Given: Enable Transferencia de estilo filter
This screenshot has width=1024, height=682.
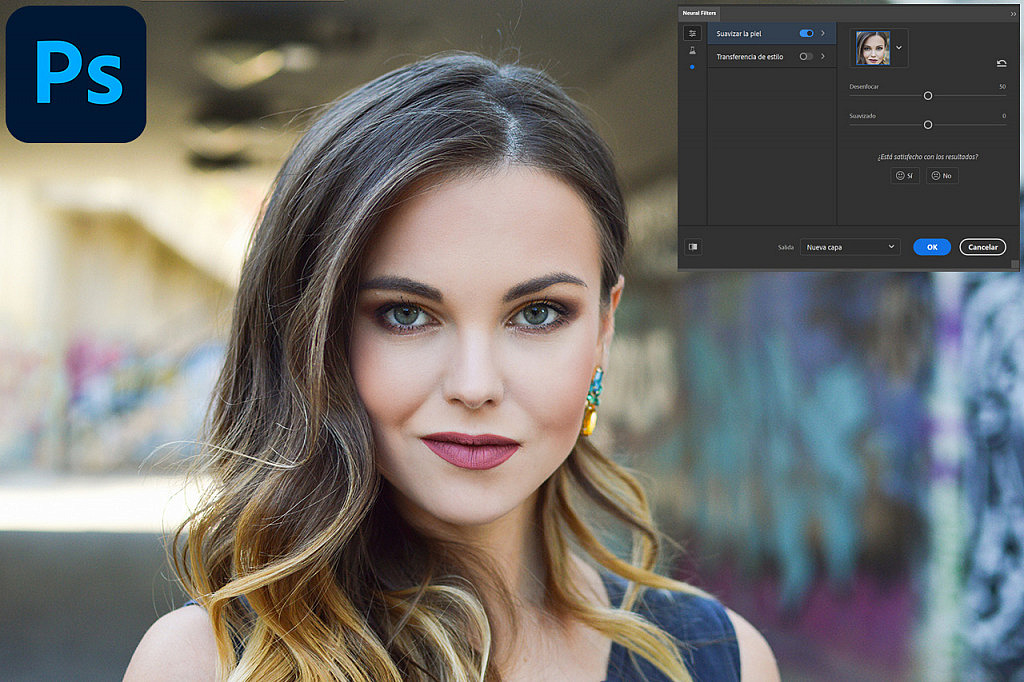Looking at the screenshot, I should 807,57.
